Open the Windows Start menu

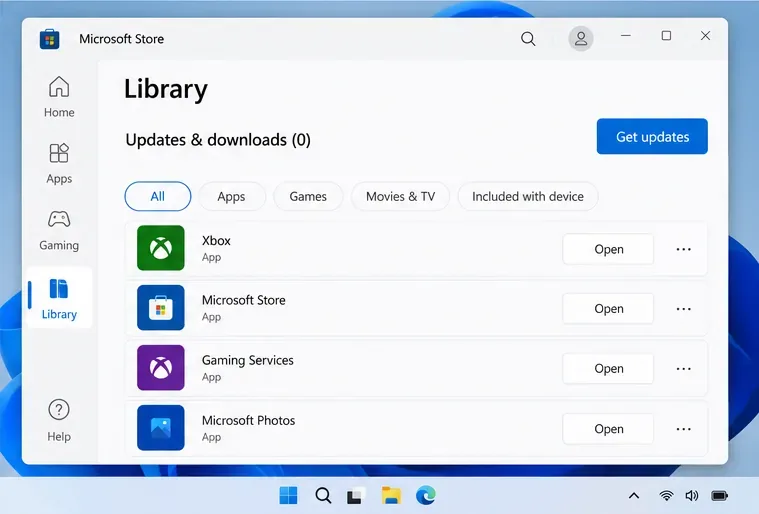coord(288,496)
